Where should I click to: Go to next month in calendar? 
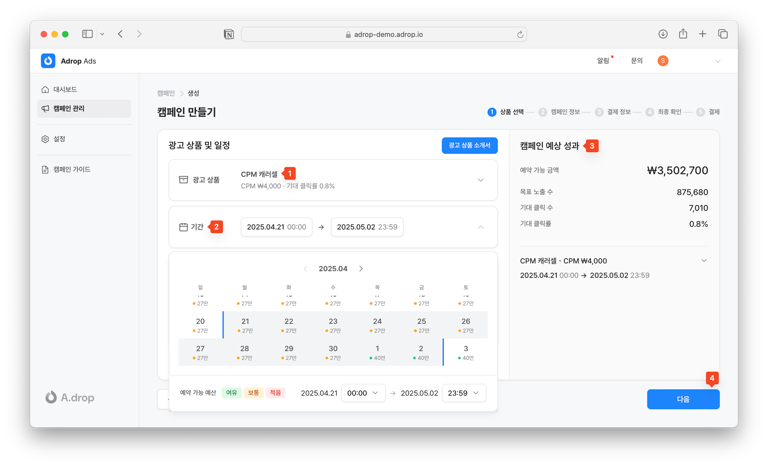tap(361, 269)
